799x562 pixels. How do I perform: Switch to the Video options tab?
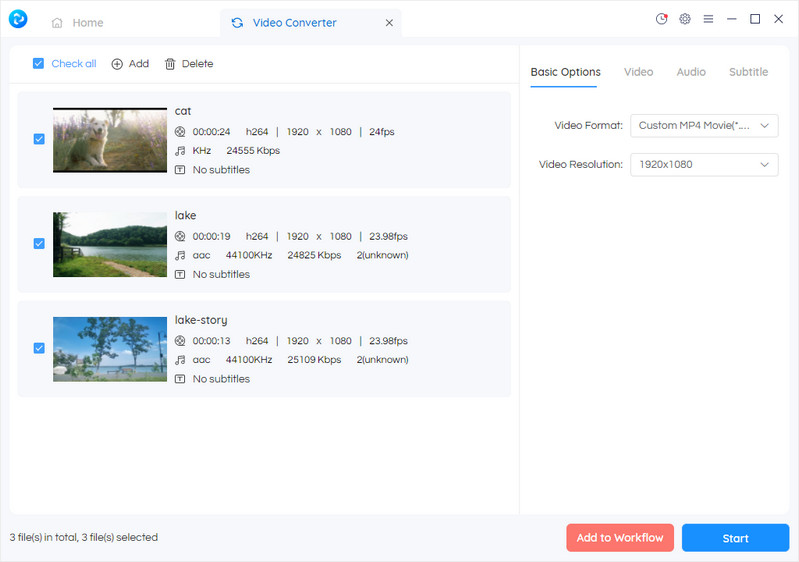tap(638, 72)
